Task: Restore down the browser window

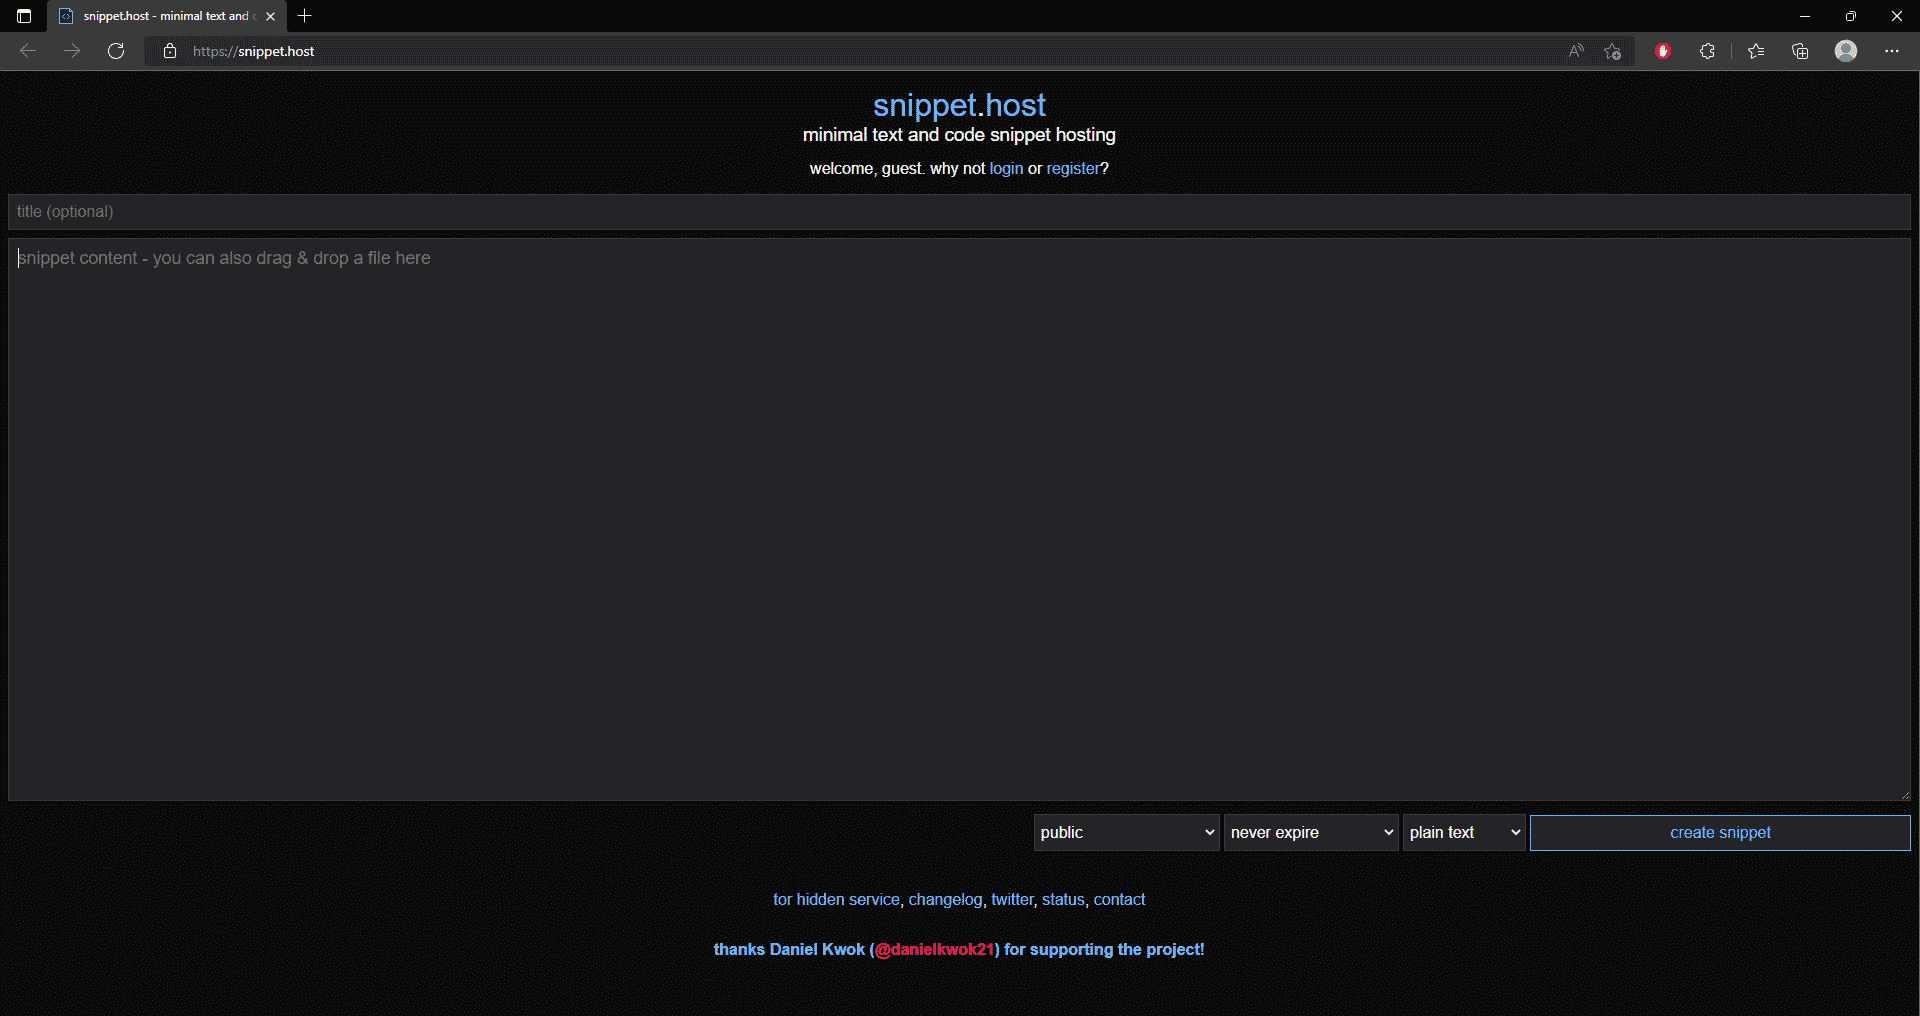Action: tap(1851, 16)
